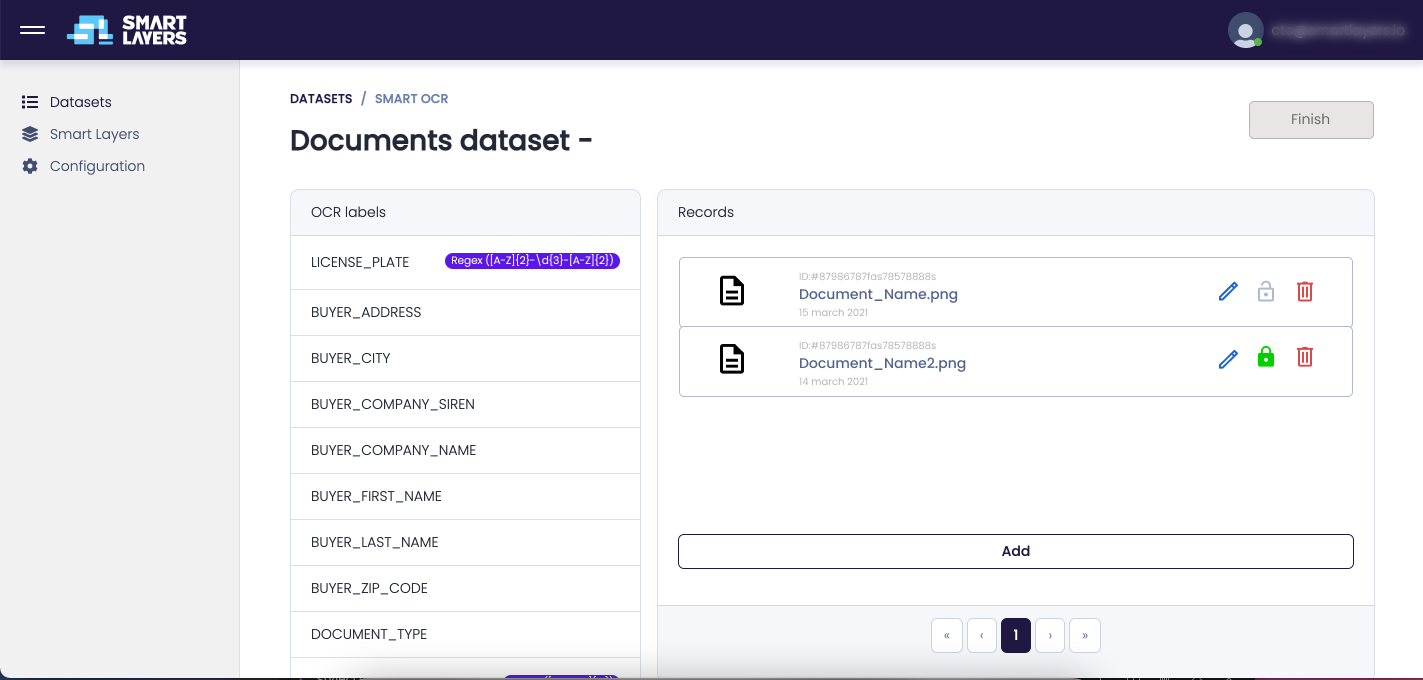Click the DATASETS breadcrumb link
The image size is (1423, 680).
coord(321,99)
